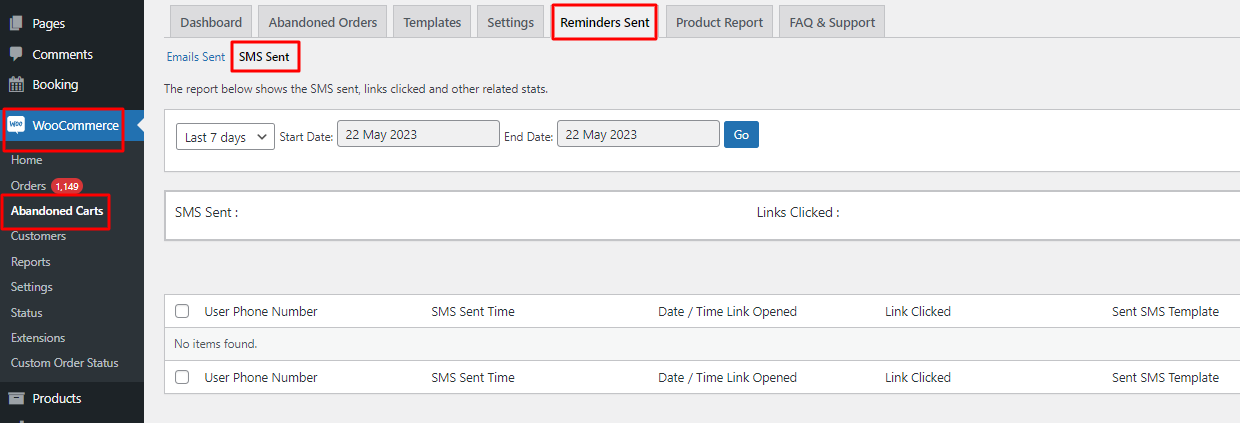Image resolution: width=1240 pixels, height=423 pixels.
Task: Tick select-all checkbox in table header
Action: click(x=182, y=311)
